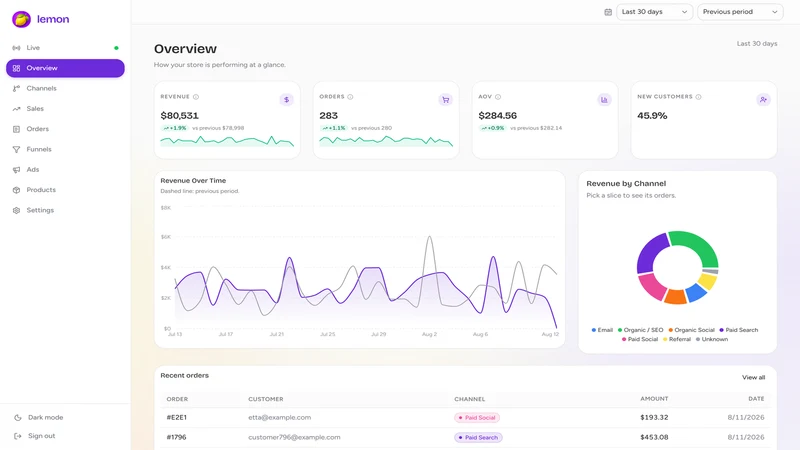800x450 pixels.
Task: Click the Settings gear icon
Action: click(16, 210)
